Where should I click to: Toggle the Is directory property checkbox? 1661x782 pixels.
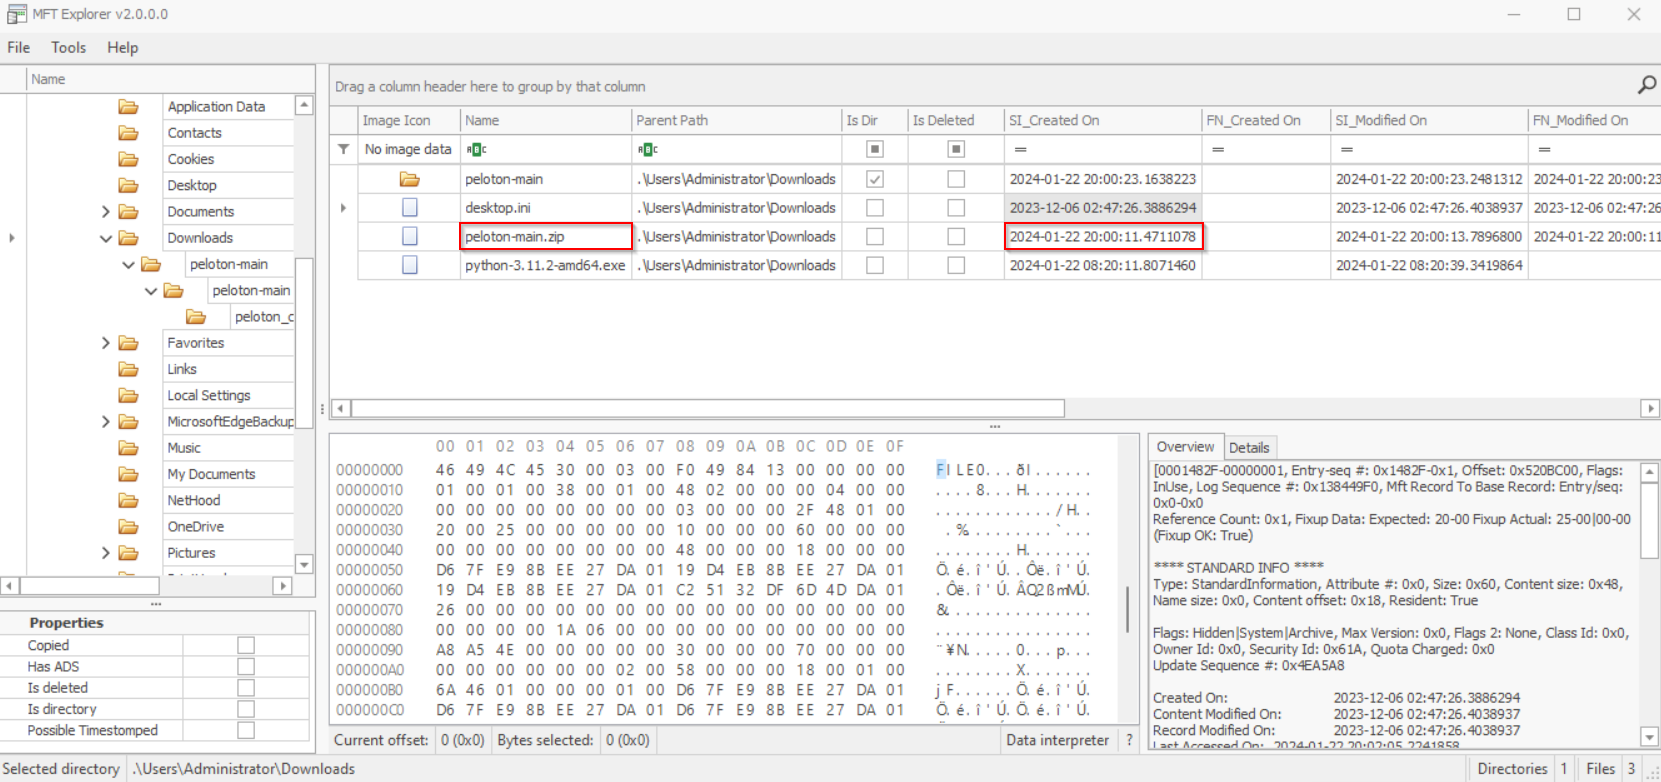click(246, 709)
